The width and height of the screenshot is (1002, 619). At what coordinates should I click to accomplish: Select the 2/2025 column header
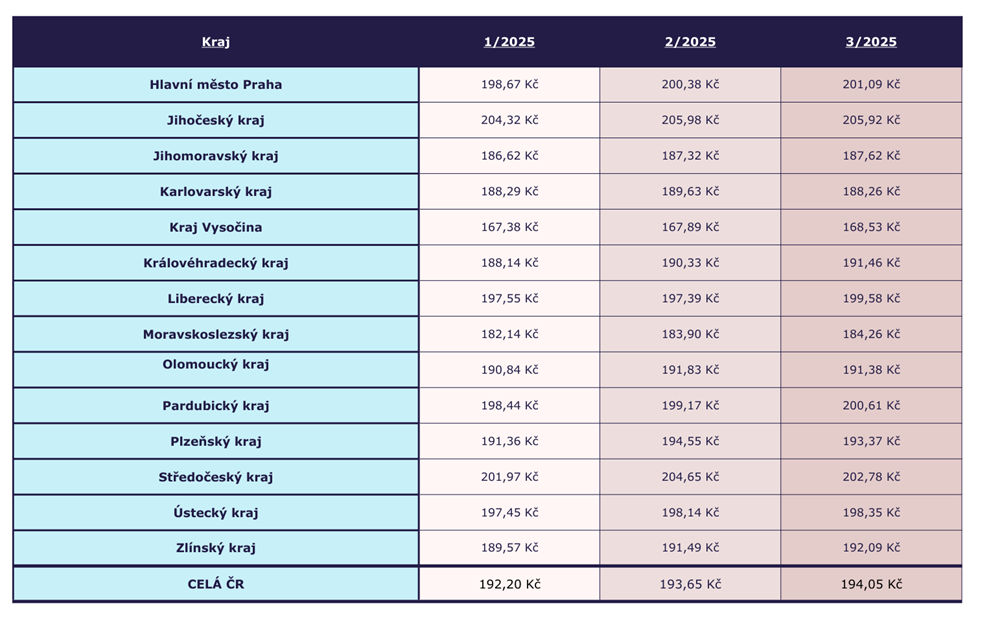tap(690, 42)
